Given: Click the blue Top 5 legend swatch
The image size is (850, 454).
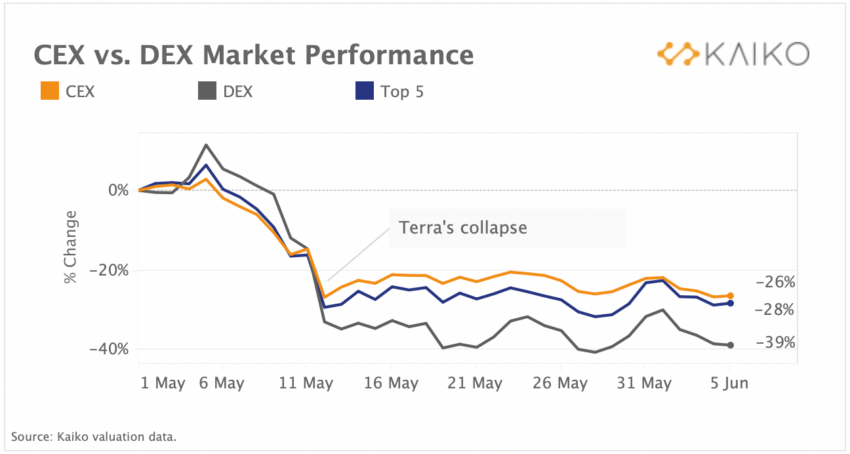Looking at the screenshot, I should pos(364,91).
